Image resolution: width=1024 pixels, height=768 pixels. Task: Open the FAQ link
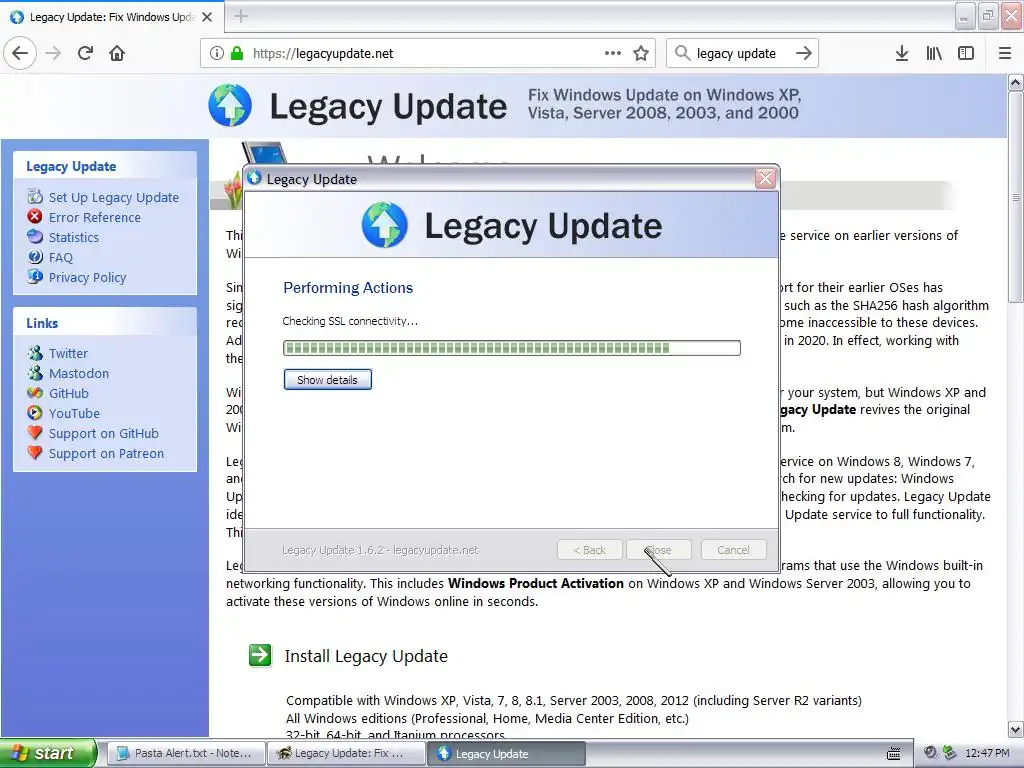[x=61, y=257]
